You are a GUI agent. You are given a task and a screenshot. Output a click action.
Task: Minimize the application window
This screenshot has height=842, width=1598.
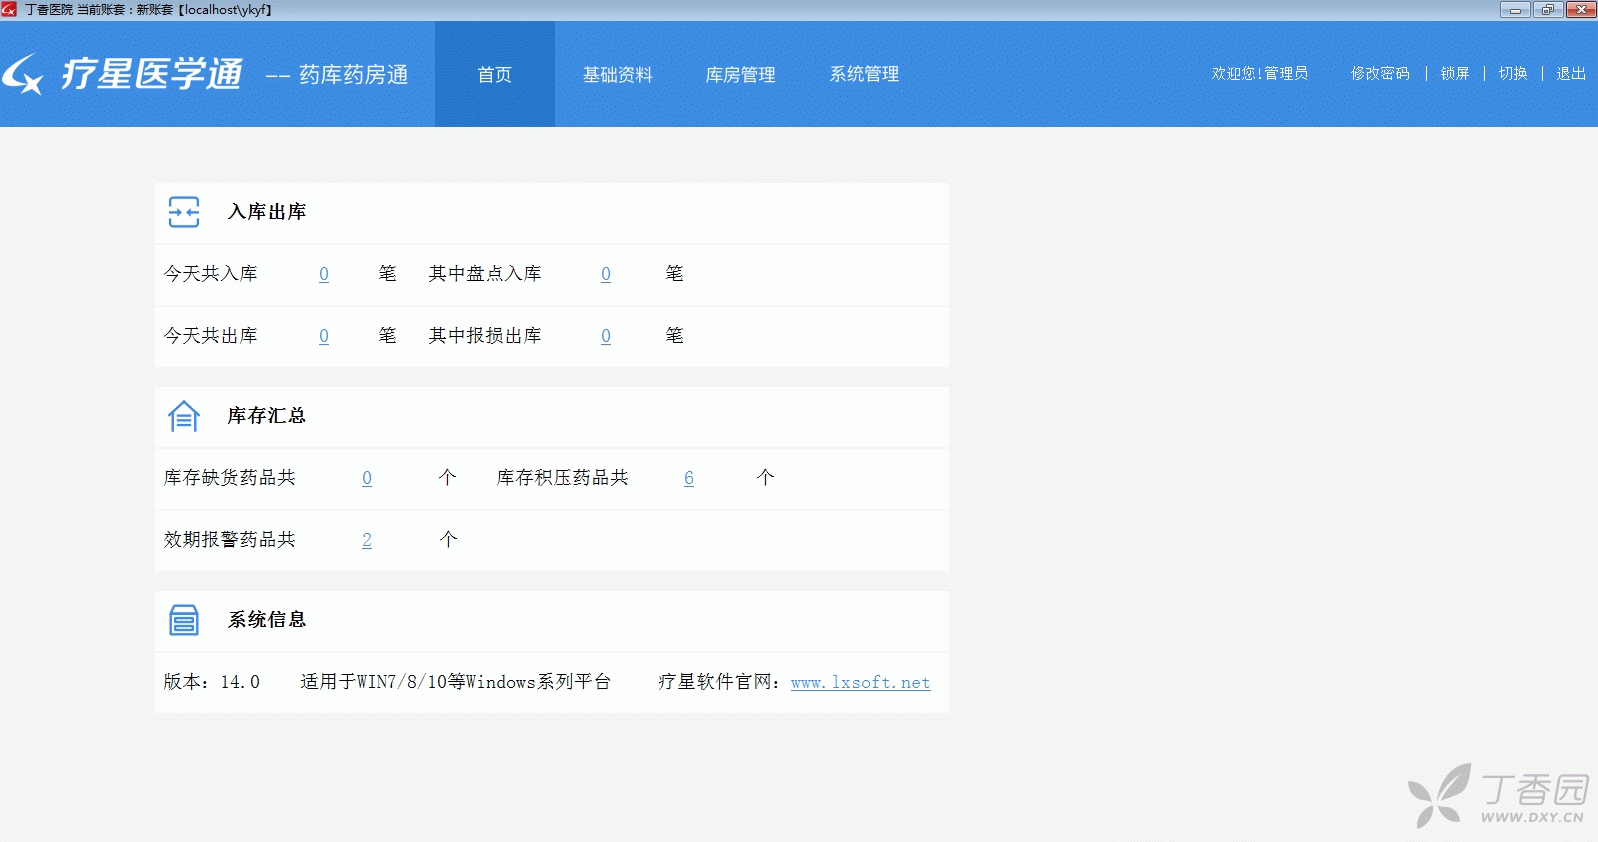[1515, 10]
